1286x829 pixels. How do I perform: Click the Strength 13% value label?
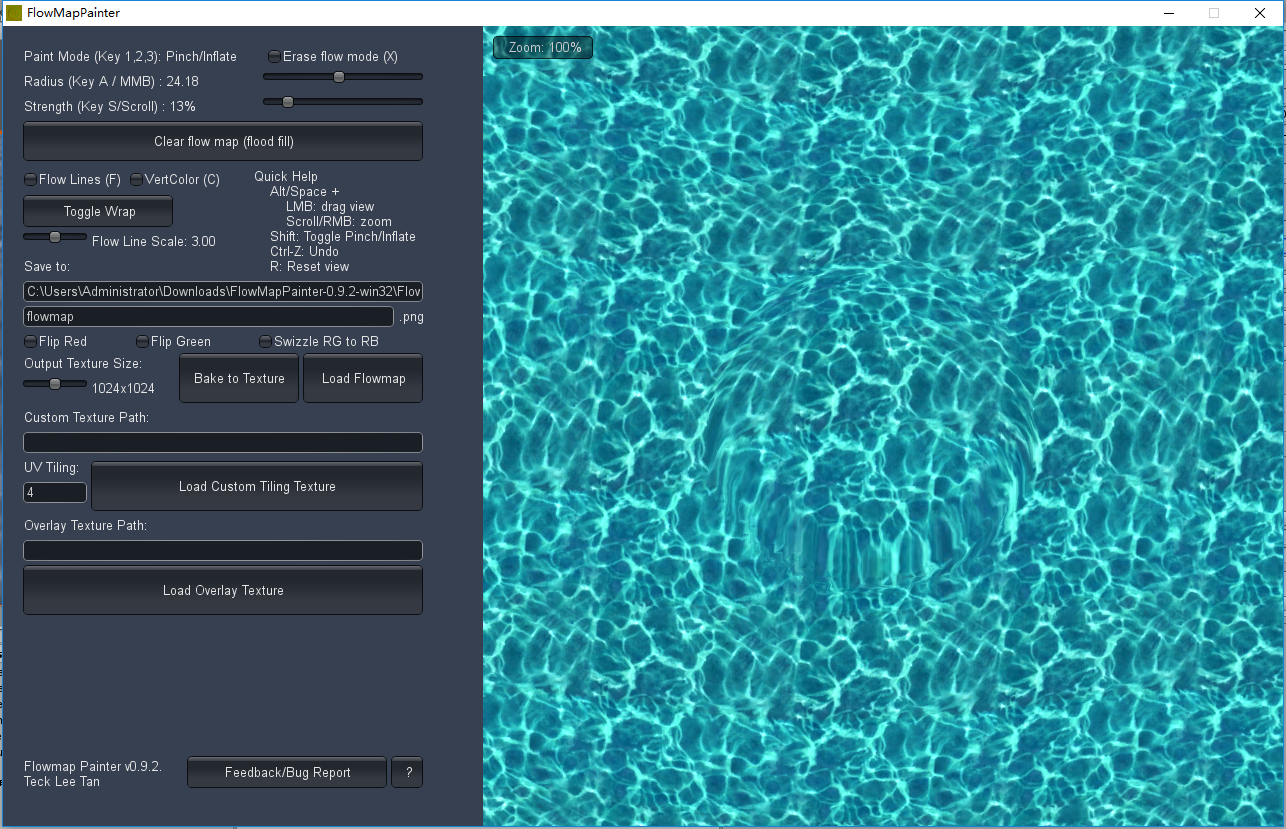point(110,107)
